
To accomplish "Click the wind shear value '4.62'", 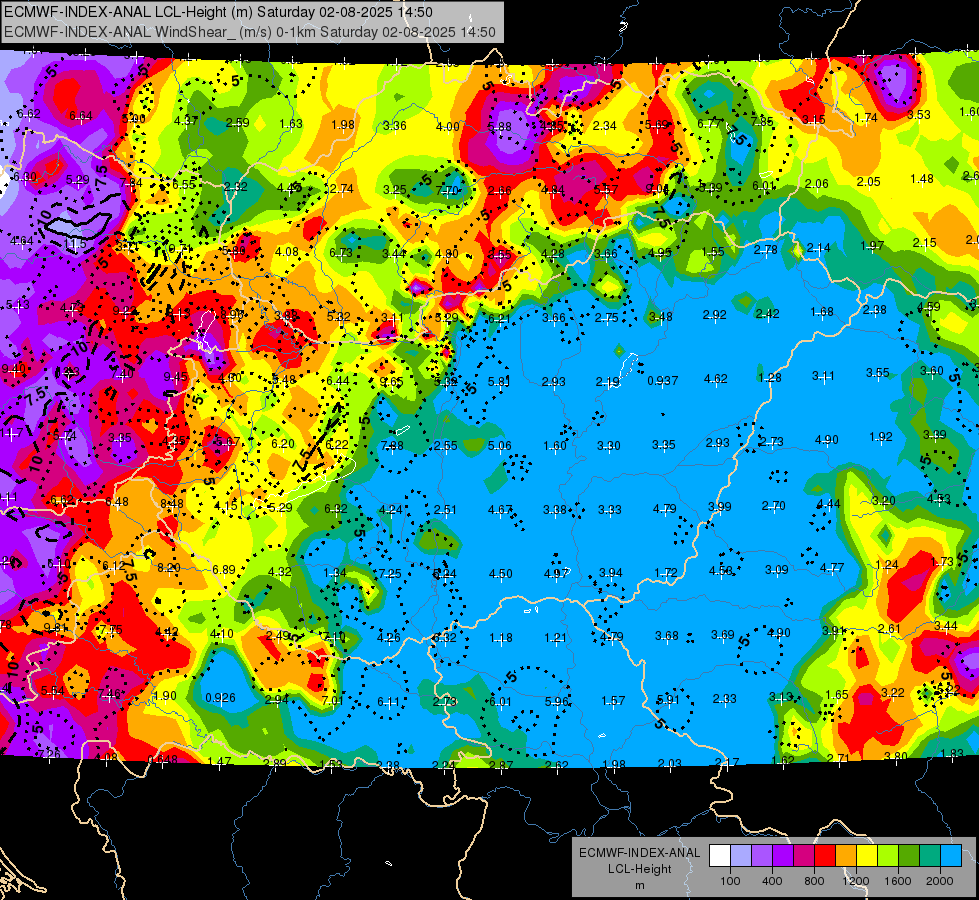I will [x=716, y=378].
